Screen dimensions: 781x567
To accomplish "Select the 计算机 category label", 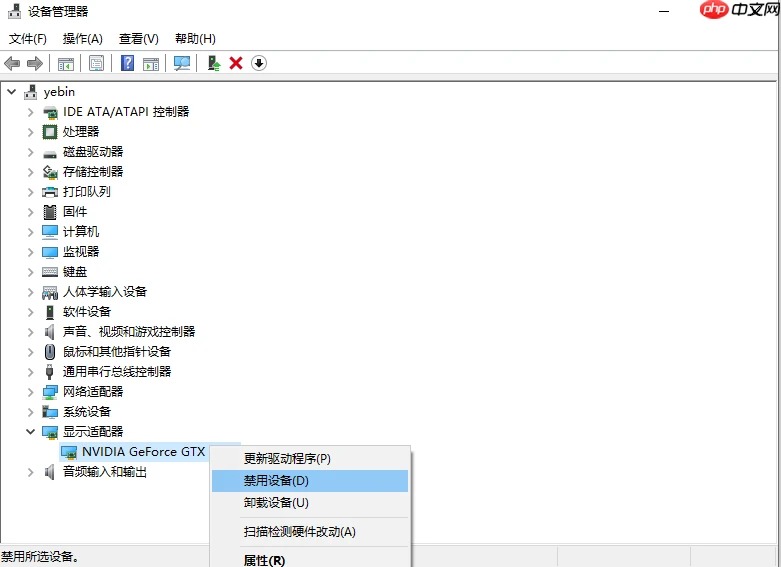I will coord(81,232).
